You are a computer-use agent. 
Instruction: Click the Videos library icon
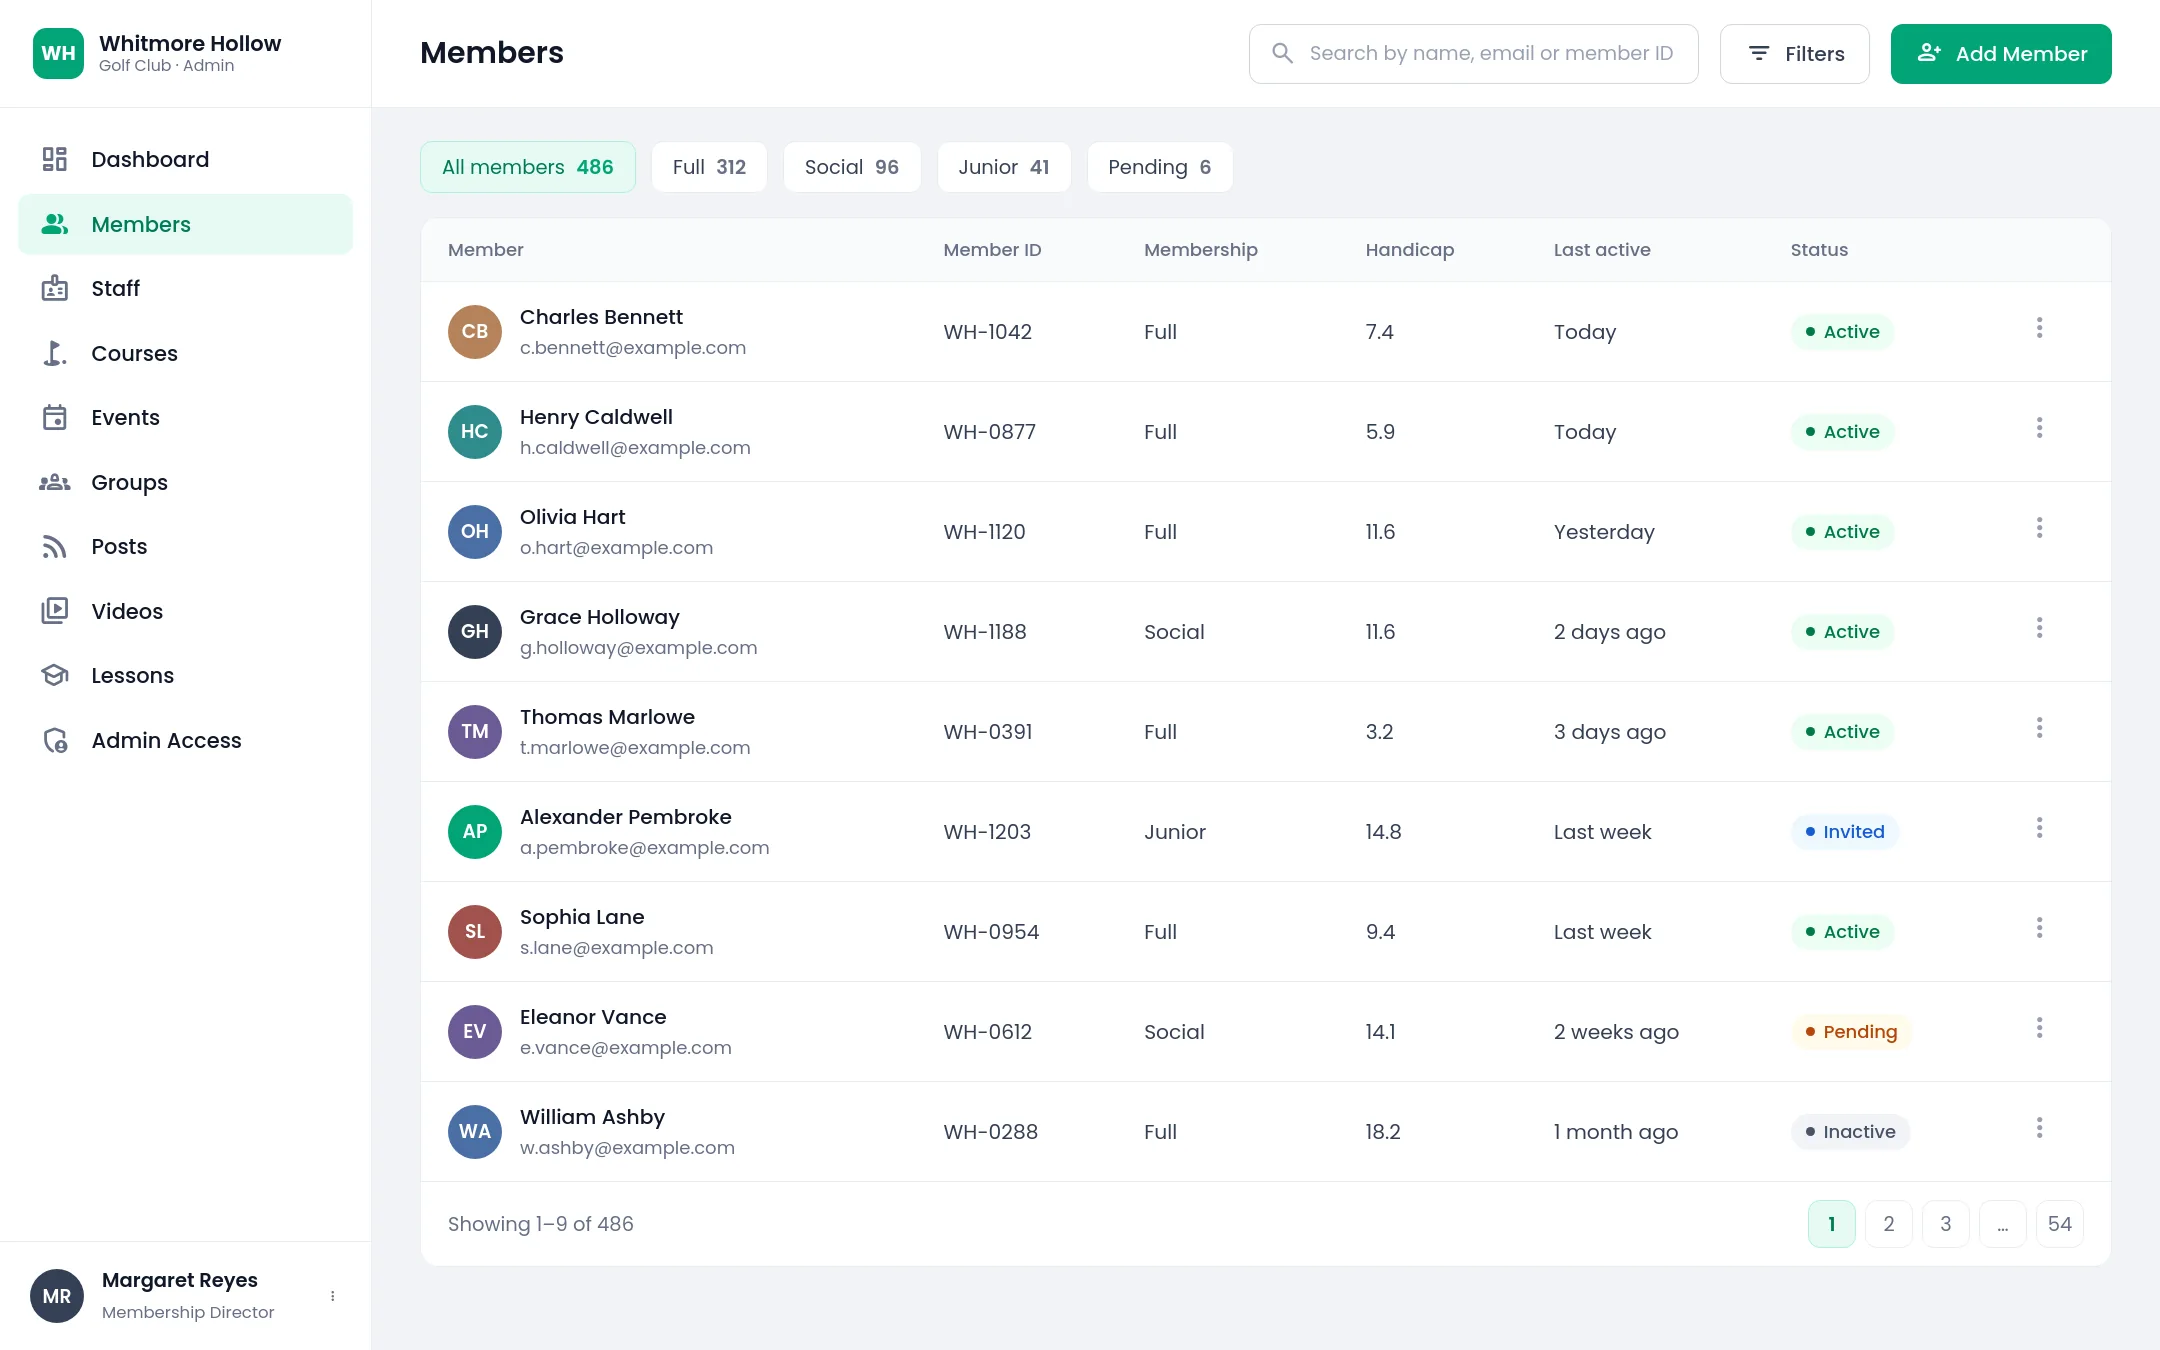point(55,611)
